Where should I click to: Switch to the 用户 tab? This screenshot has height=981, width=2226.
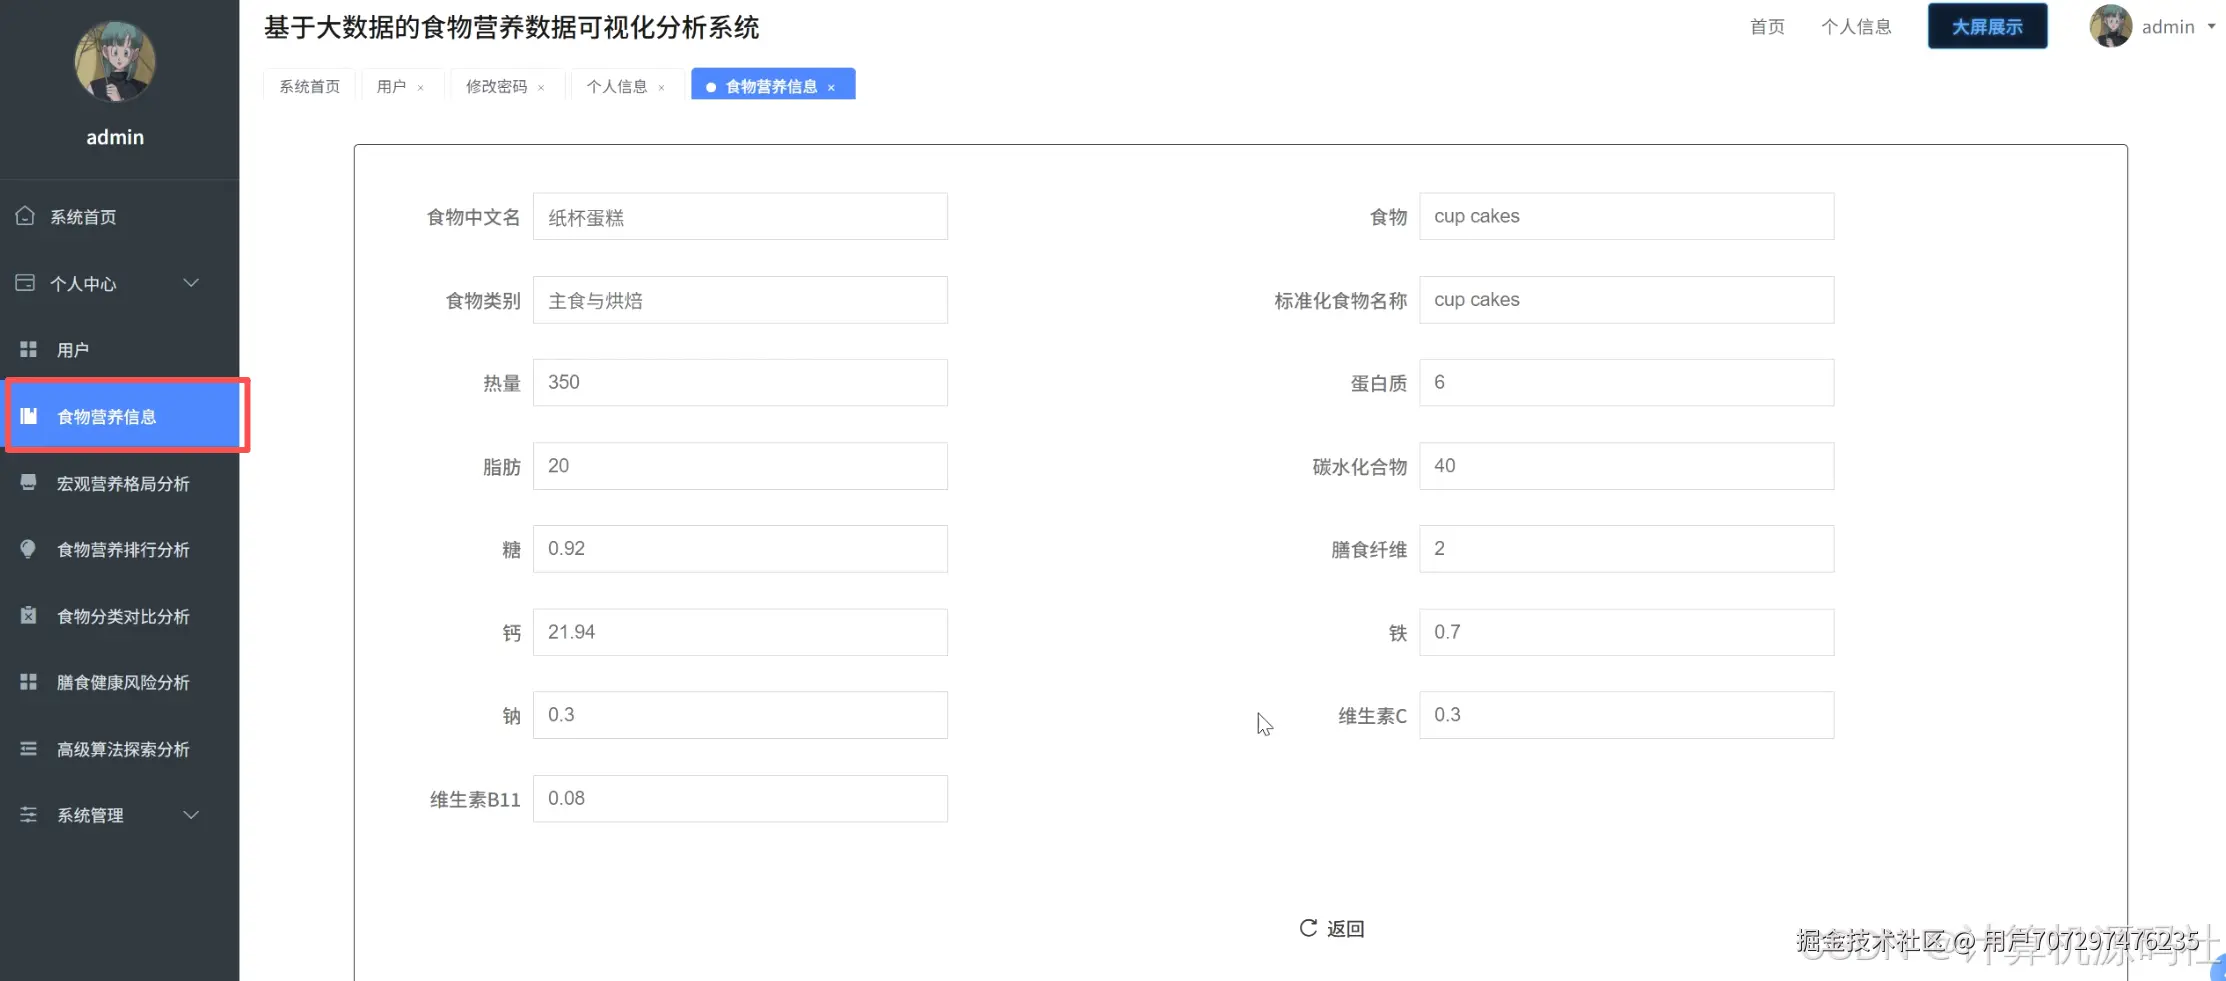392,86
